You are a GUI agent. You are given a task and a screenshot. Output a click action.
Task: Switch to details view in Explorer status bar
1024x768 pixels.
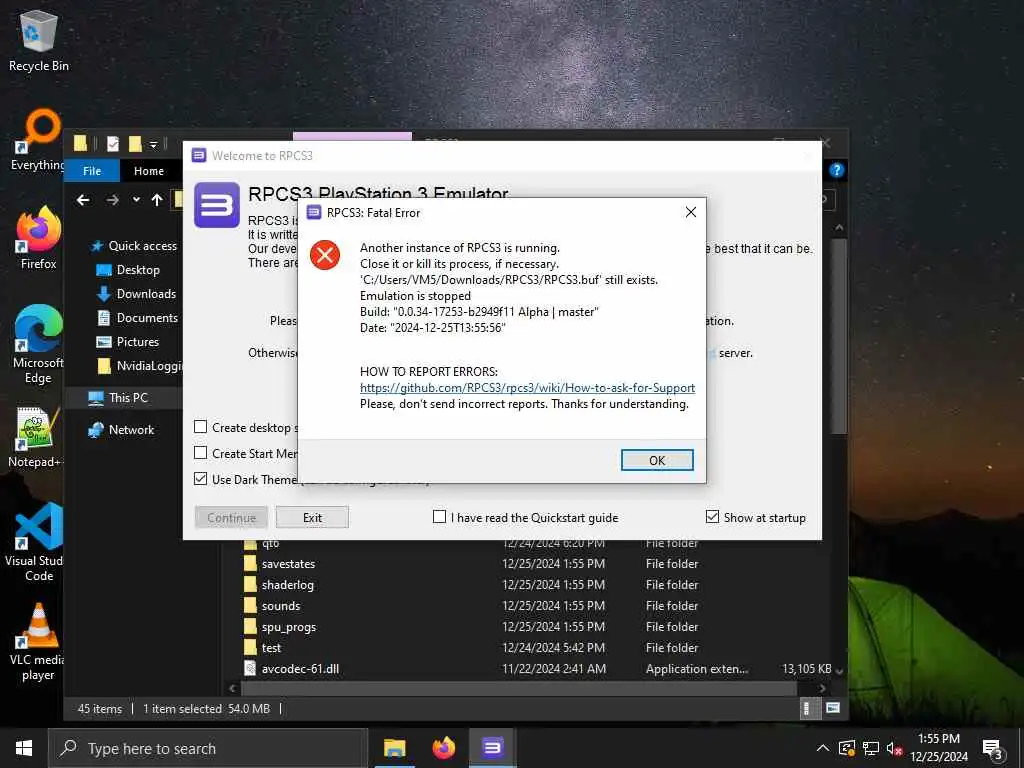(807, 708)
